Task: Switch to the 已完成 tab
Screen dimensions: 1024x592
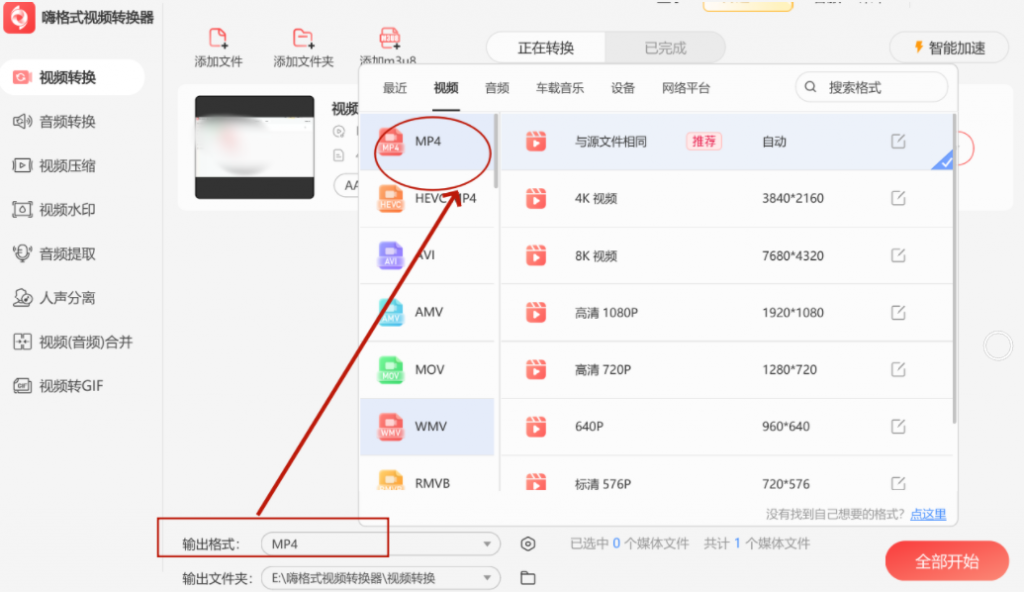Action: [x=664, y=46]
